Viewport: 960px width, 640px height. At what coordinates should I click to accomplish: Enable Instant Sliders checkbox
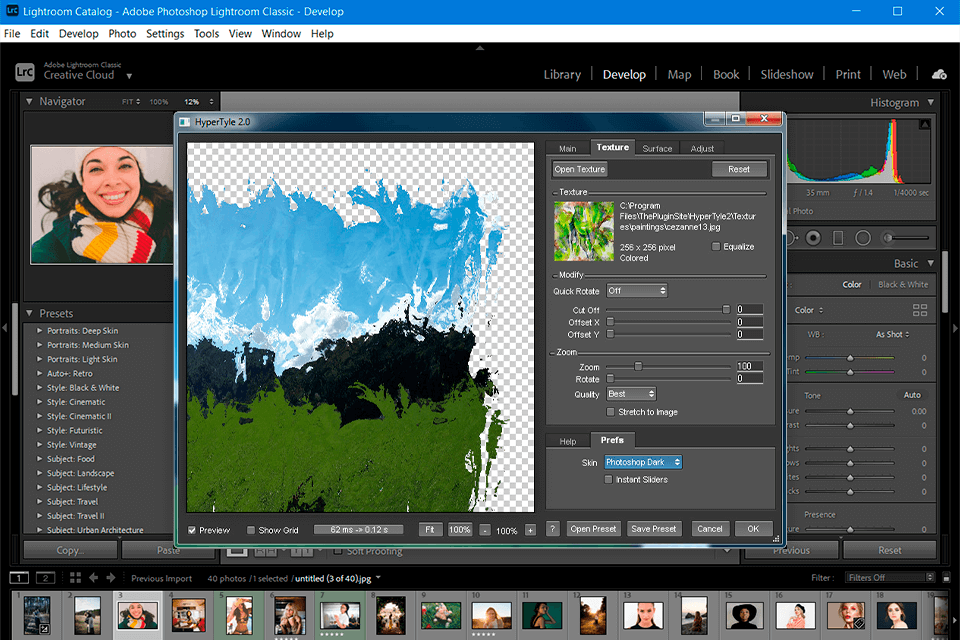click(x=608, y=480)
